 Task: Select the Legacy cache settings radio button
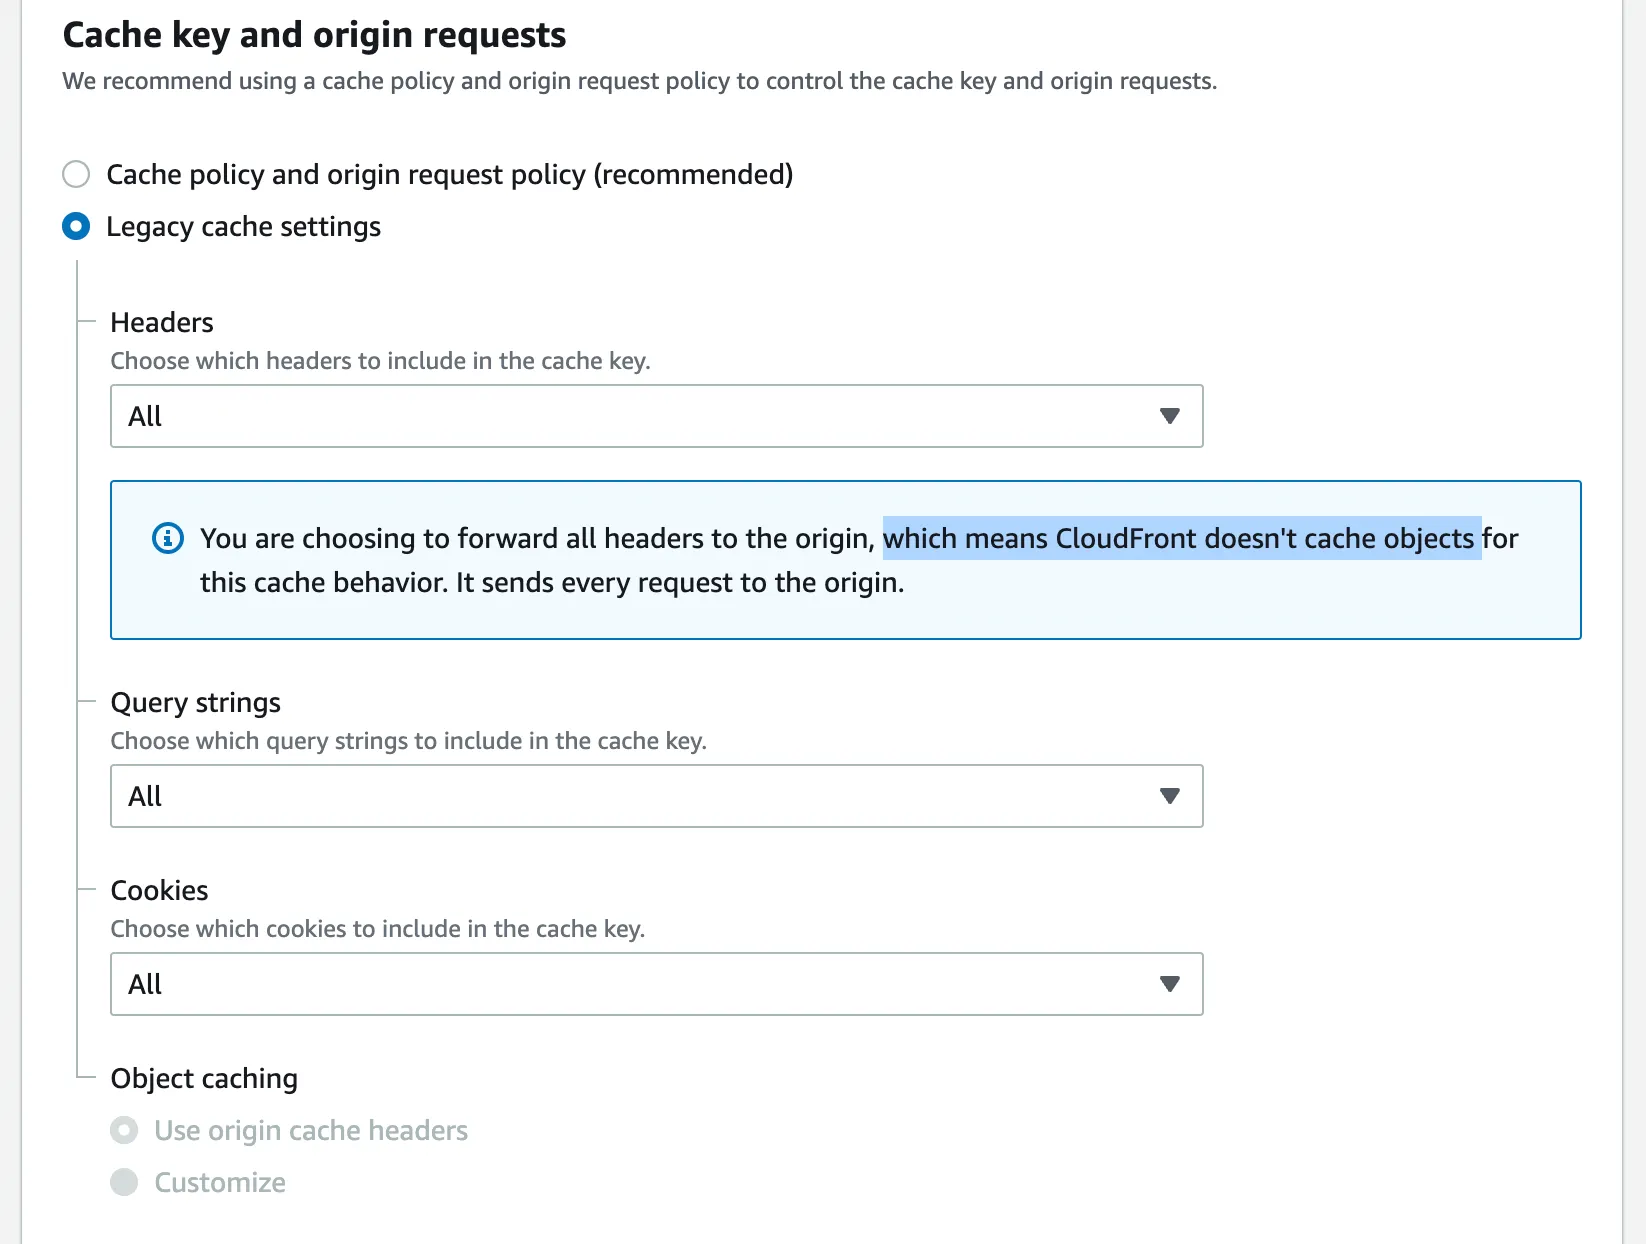pos(76,227)
